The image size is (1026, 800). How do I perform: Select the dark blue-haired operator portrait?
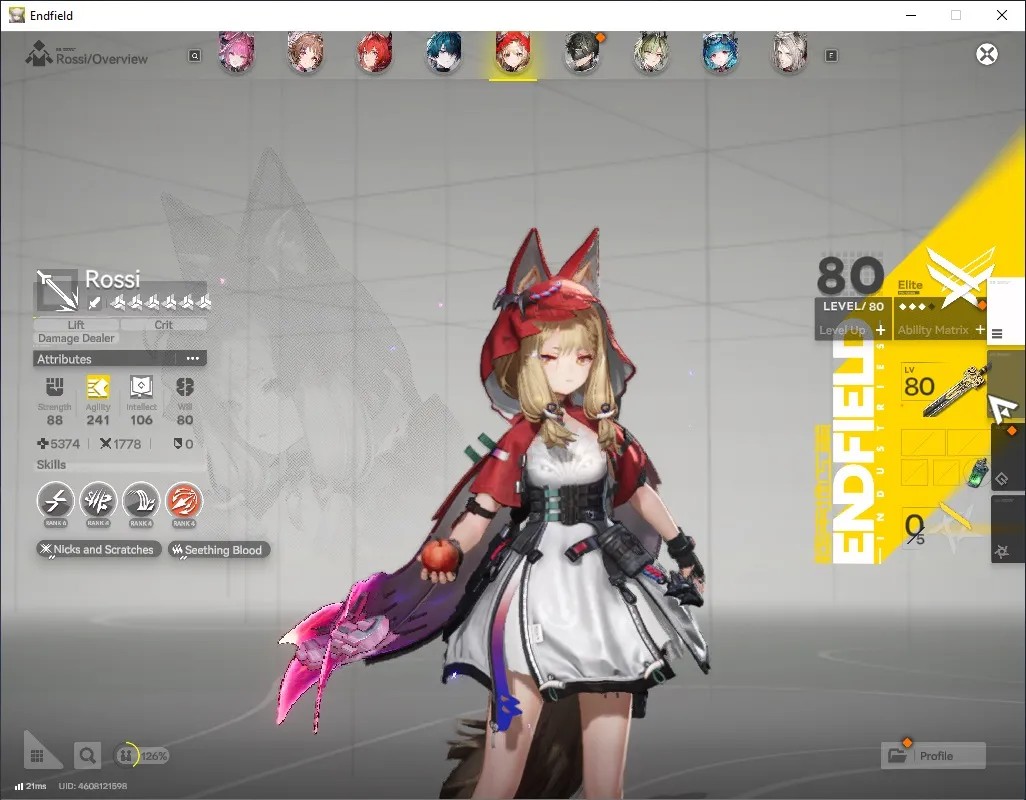click(x=444, y=52)
